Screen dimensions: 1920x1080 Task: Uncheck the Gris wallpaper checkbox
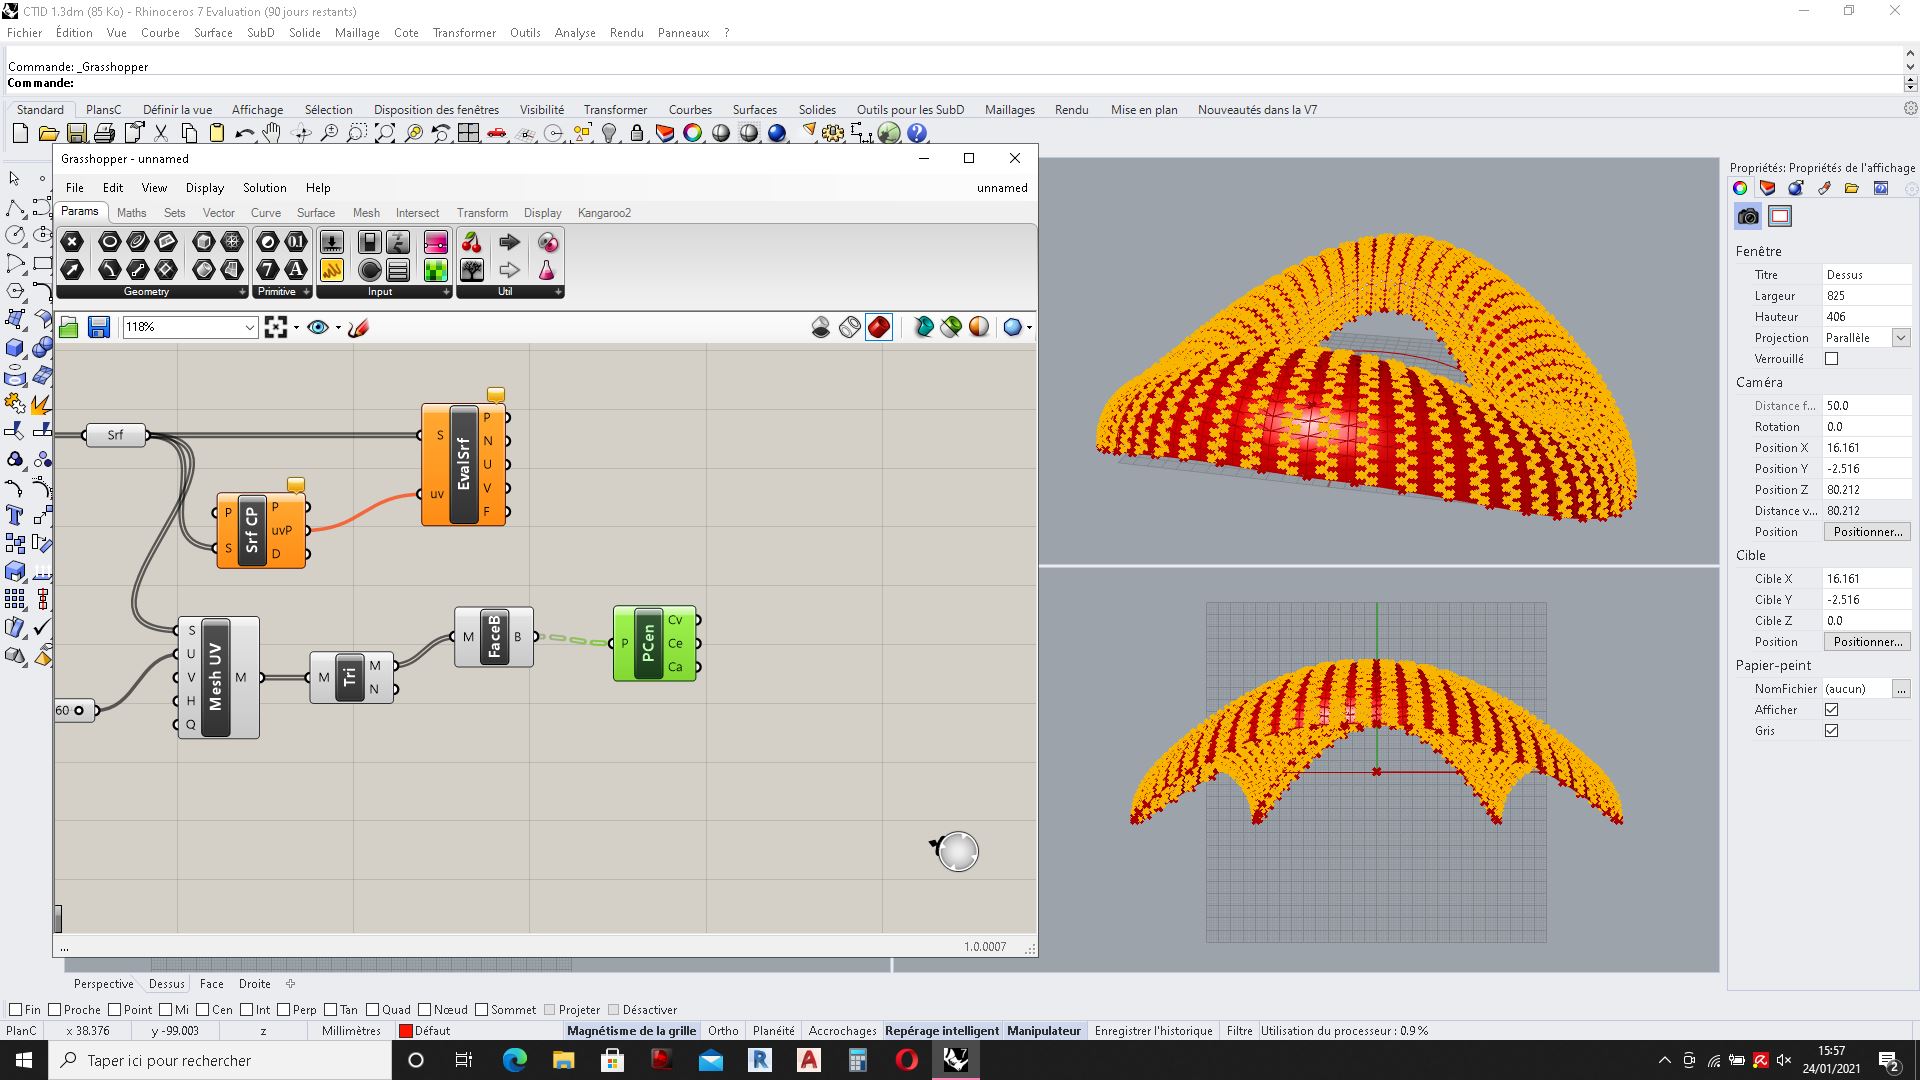pos(1832,731)
